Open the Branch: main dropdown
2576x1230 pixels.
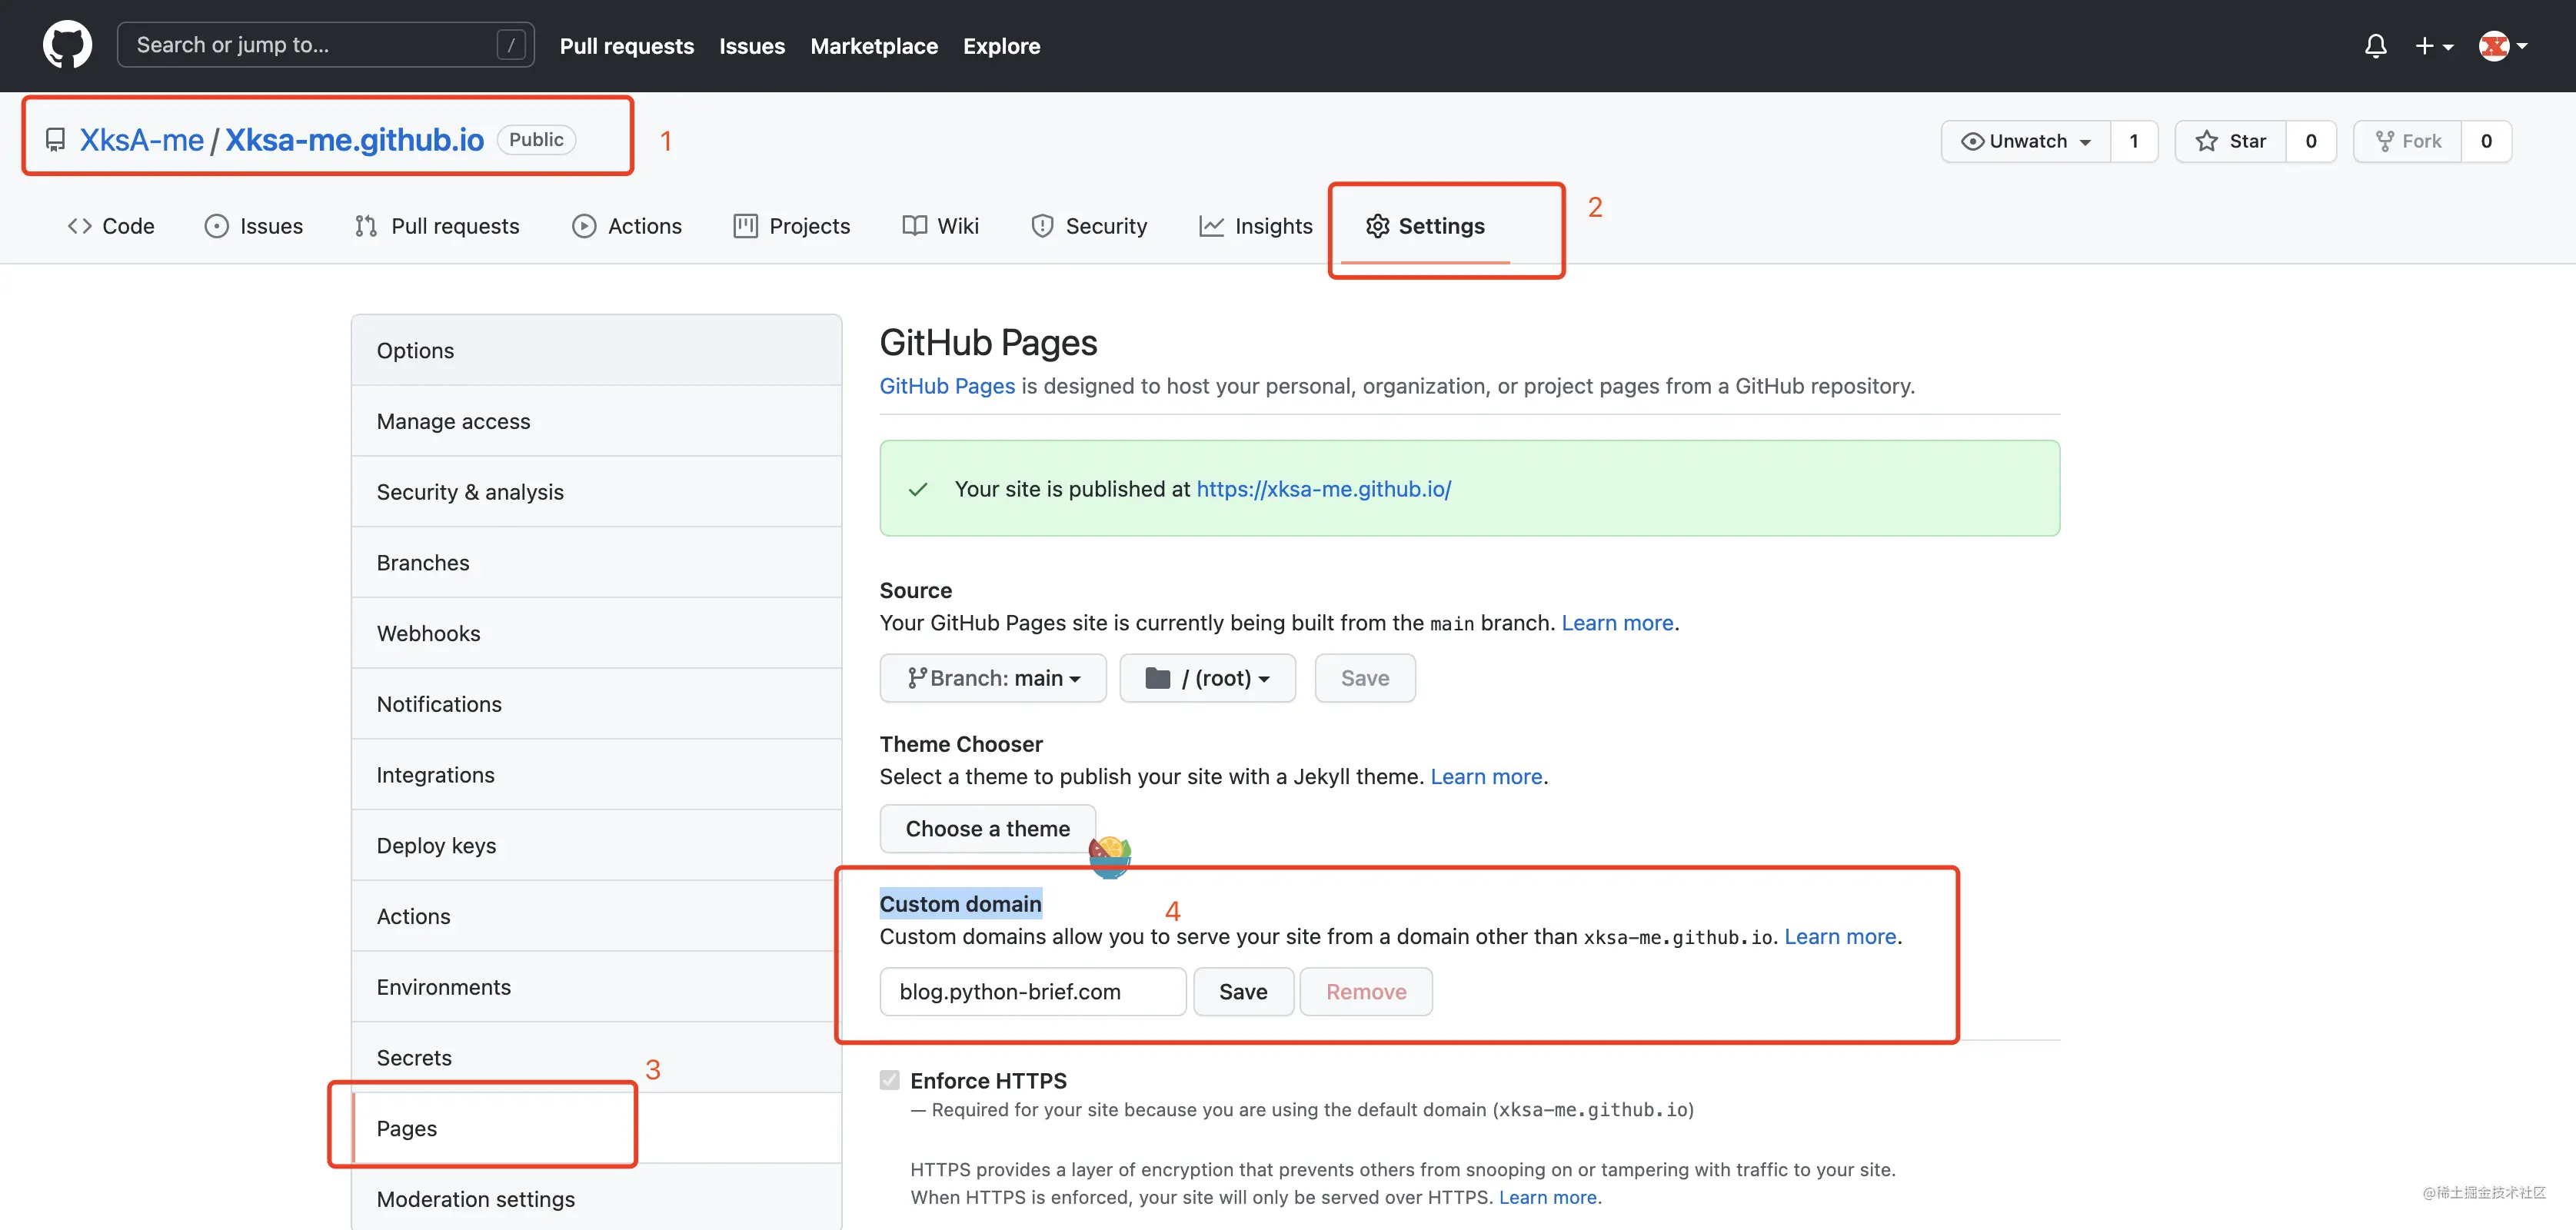coord(993,678)
